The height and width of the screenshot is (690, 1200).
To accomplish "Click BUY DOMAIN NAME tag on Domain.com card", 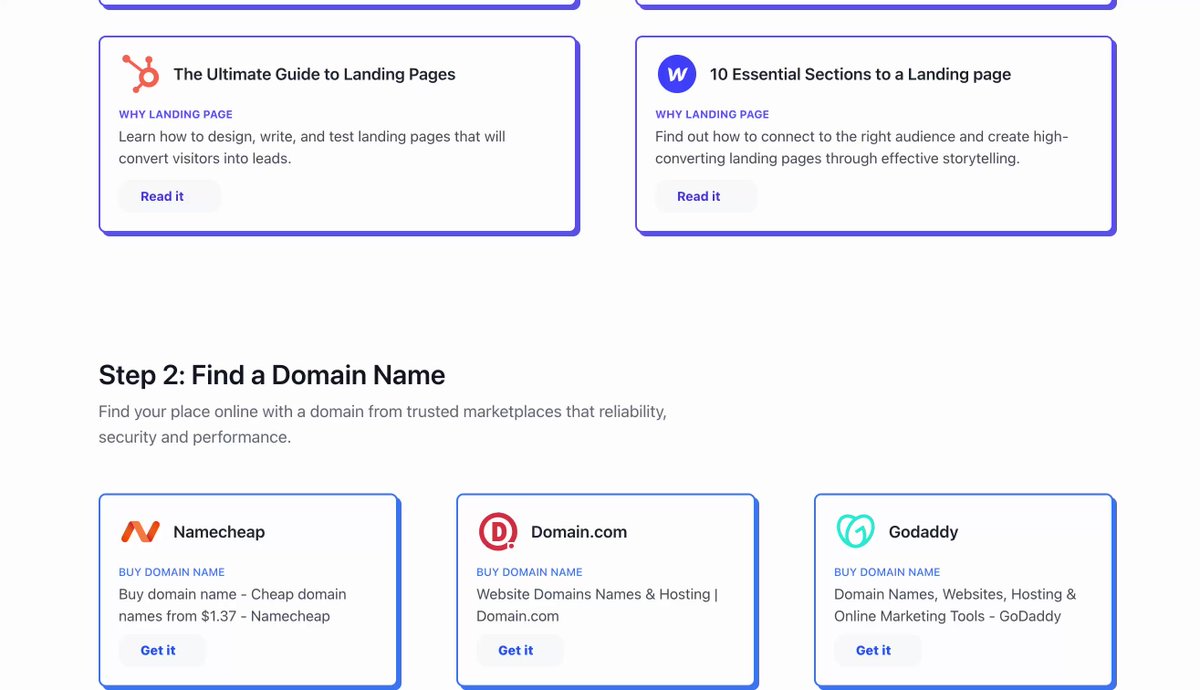I will 529,573.
